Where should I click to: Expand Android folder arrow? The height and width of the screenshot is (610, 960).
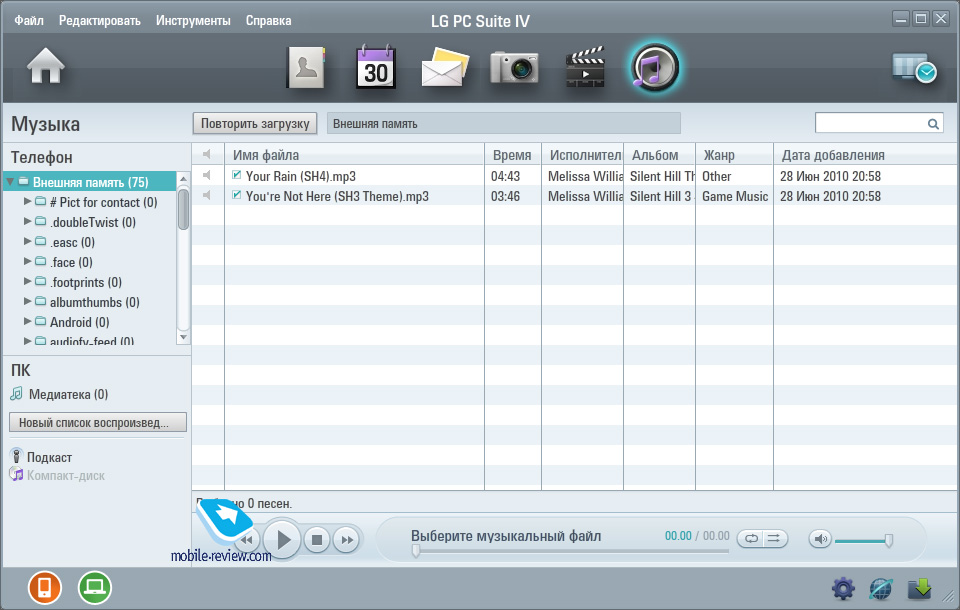(27, 321)
